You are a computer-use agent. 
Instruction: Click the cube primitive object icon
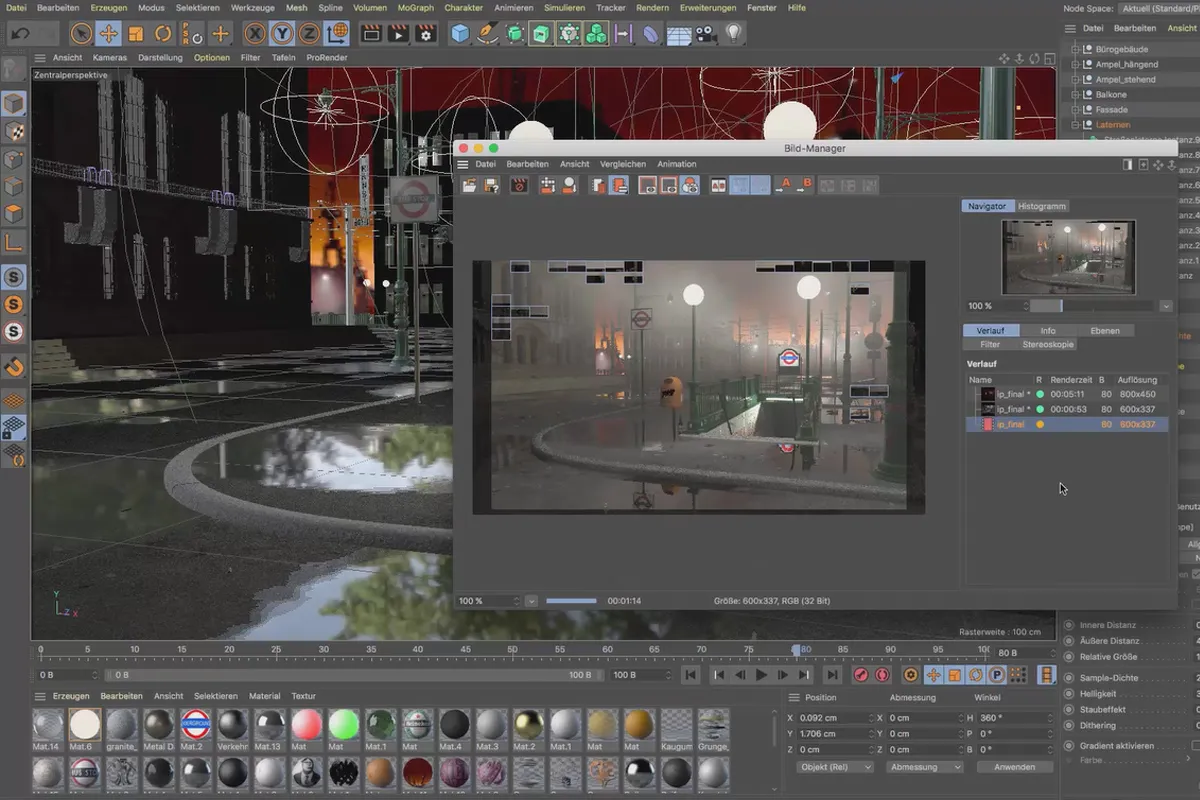[460, 34]
